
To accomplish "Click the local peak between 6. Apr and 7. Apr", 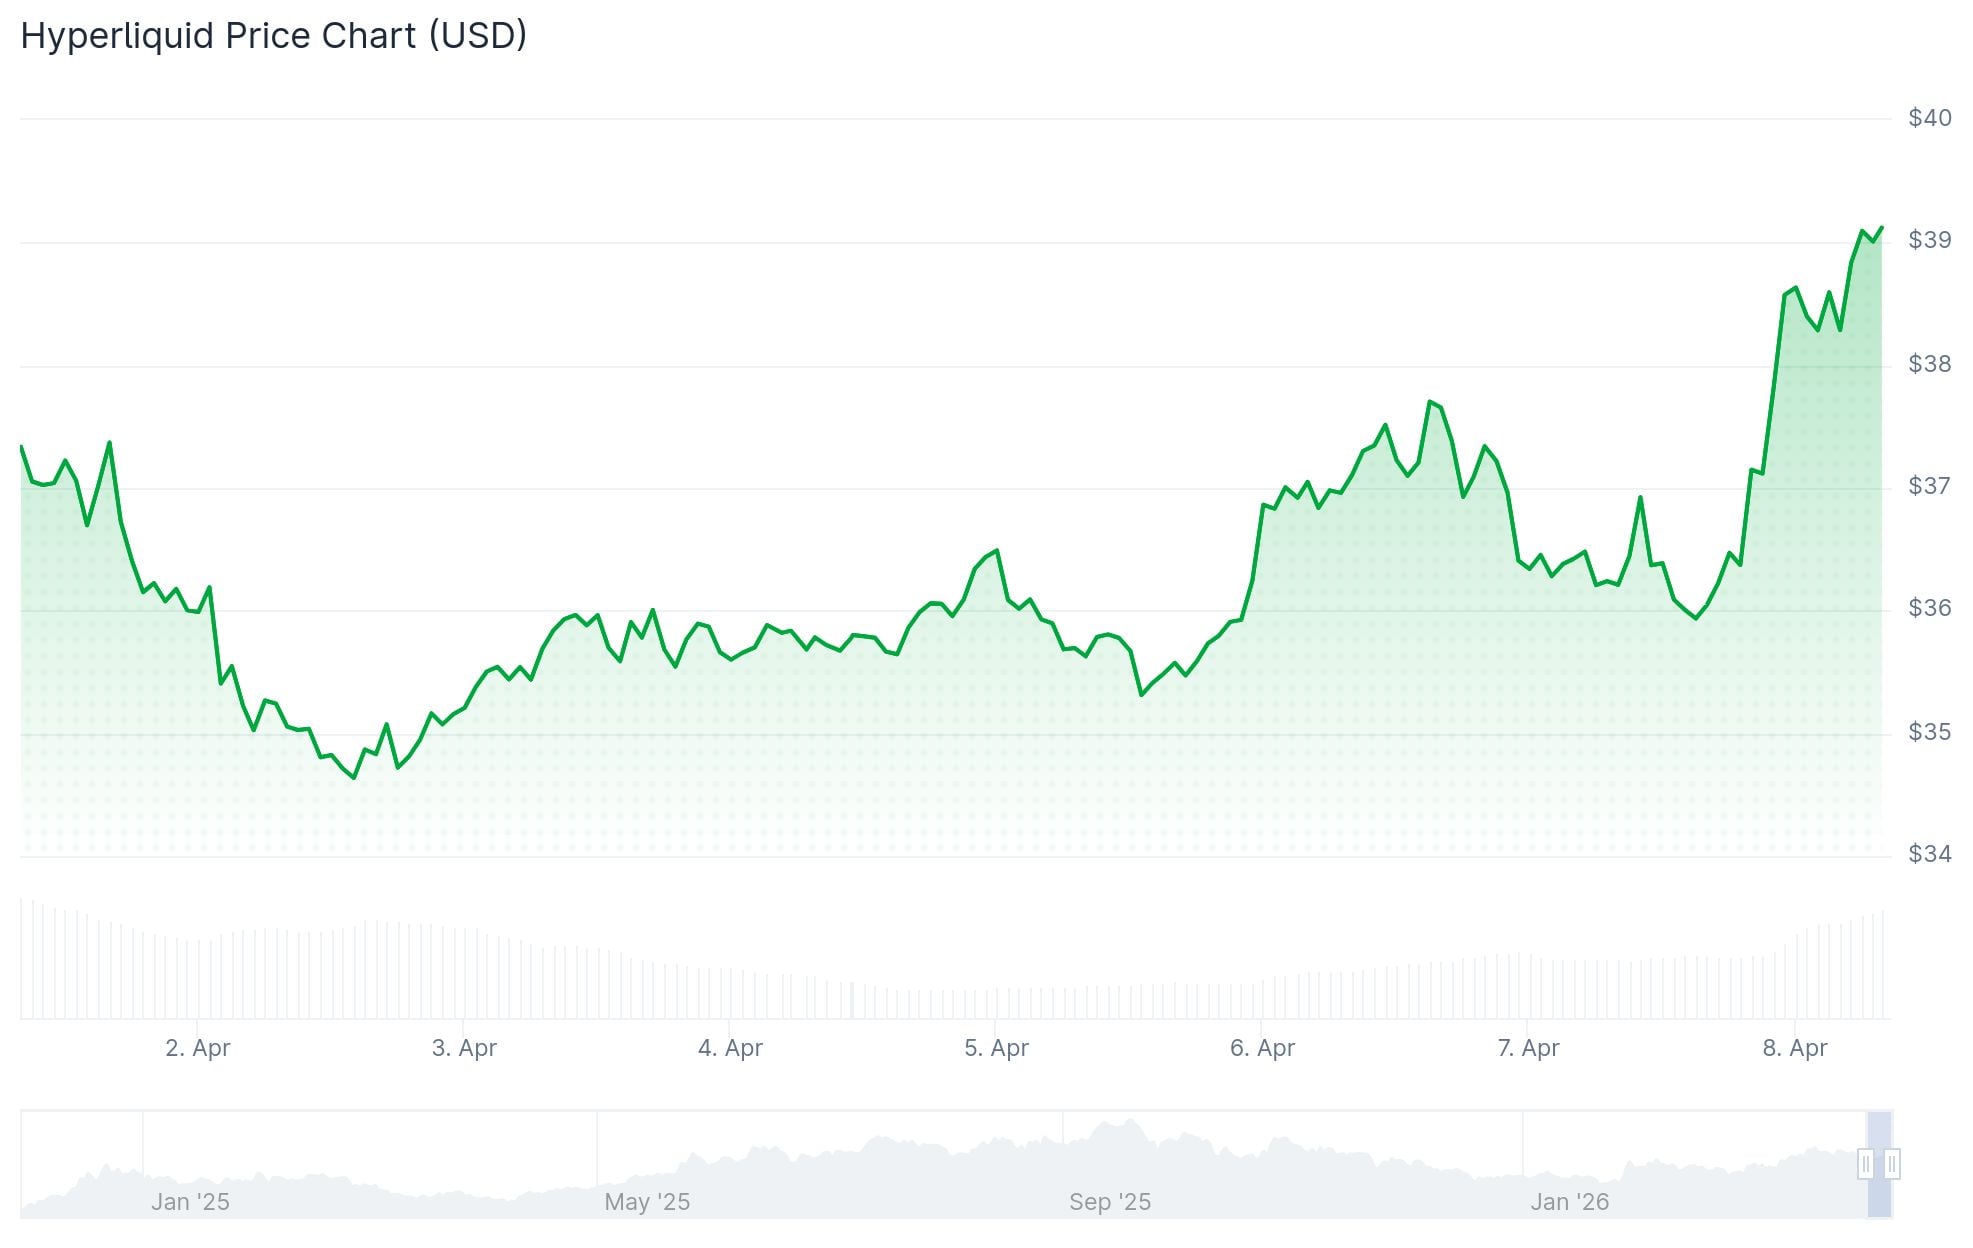I will (x=1430, y=398).
